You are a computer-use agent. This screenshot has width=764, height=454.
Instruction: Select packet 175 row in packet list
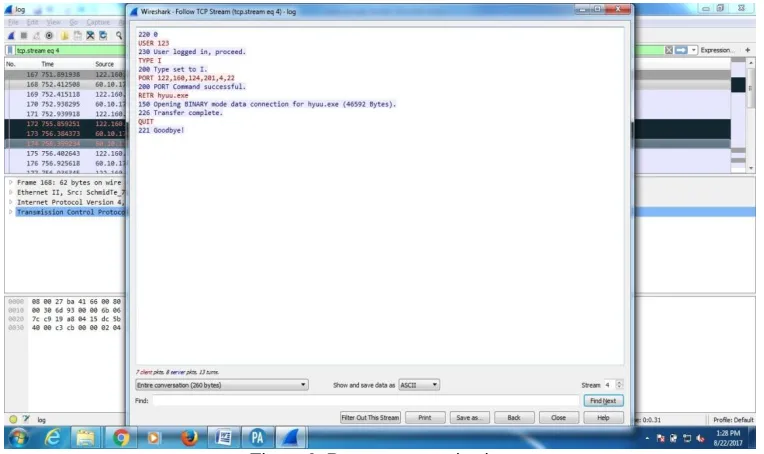65,153
